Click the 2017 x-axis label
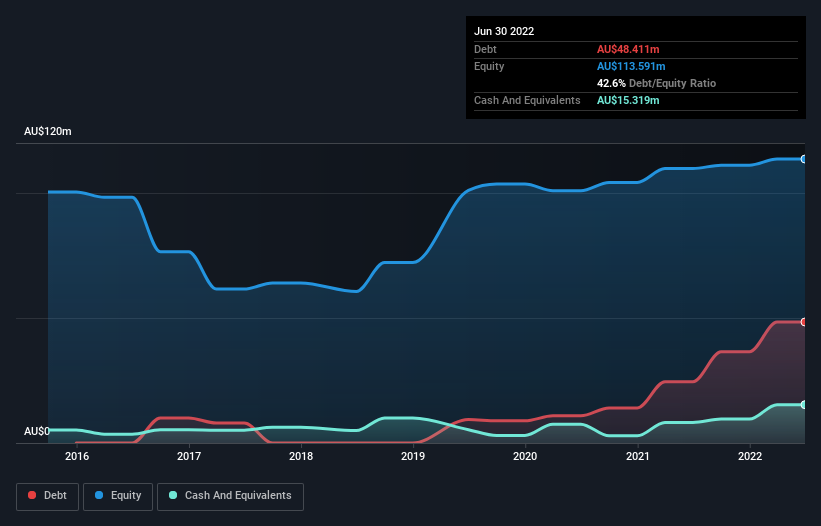 (x=189, y=456)
